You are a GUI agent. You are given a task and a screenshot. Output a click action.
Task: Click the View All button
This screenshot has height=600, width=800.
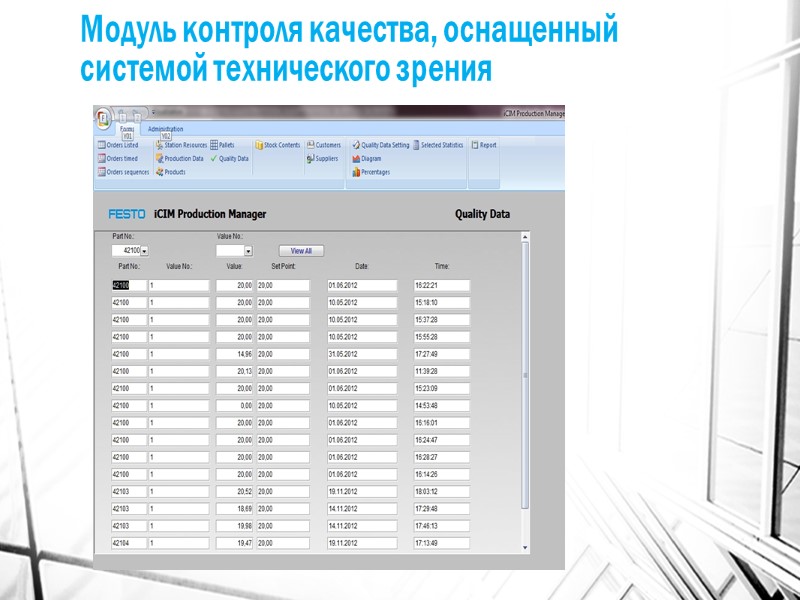tap(301, 251)
